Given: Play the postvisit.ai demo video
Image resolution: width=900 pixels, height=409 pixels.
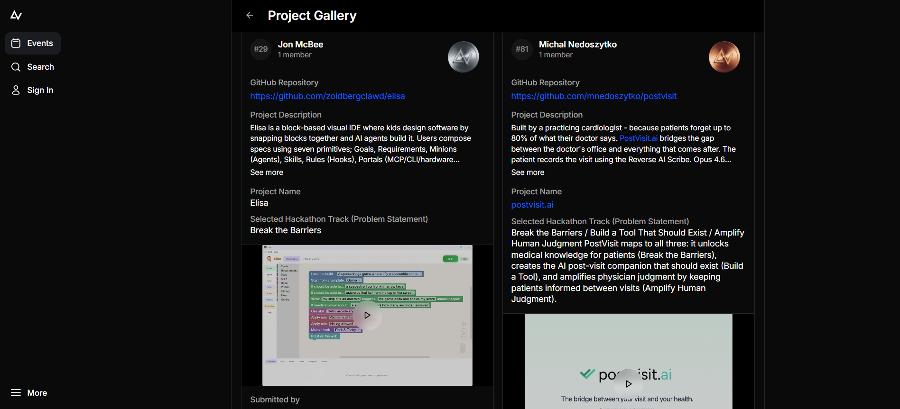Looking at the screenshot, I should (x=627, y=380).
